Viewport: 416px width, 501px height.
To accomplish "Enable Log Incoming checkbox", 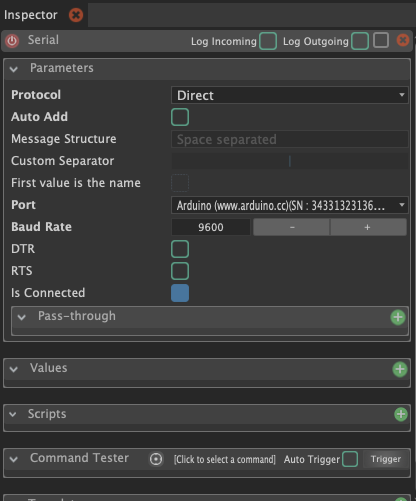I will 268,41.
